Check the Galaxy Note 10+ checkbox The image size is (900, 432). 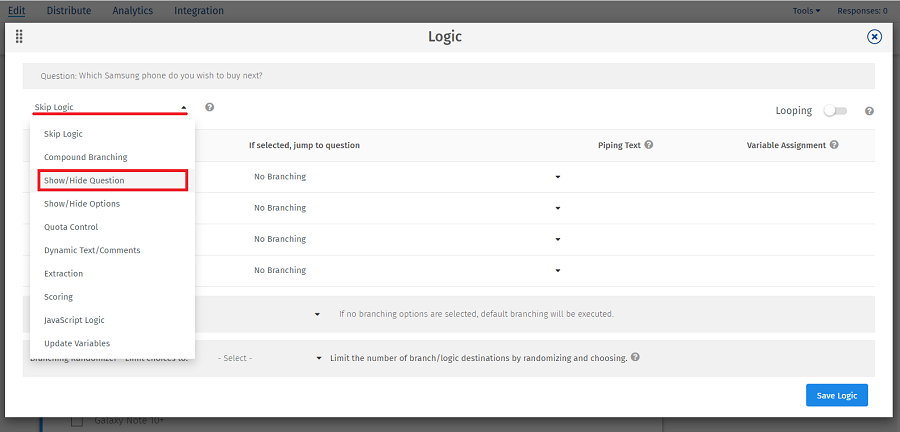point(77,421)
